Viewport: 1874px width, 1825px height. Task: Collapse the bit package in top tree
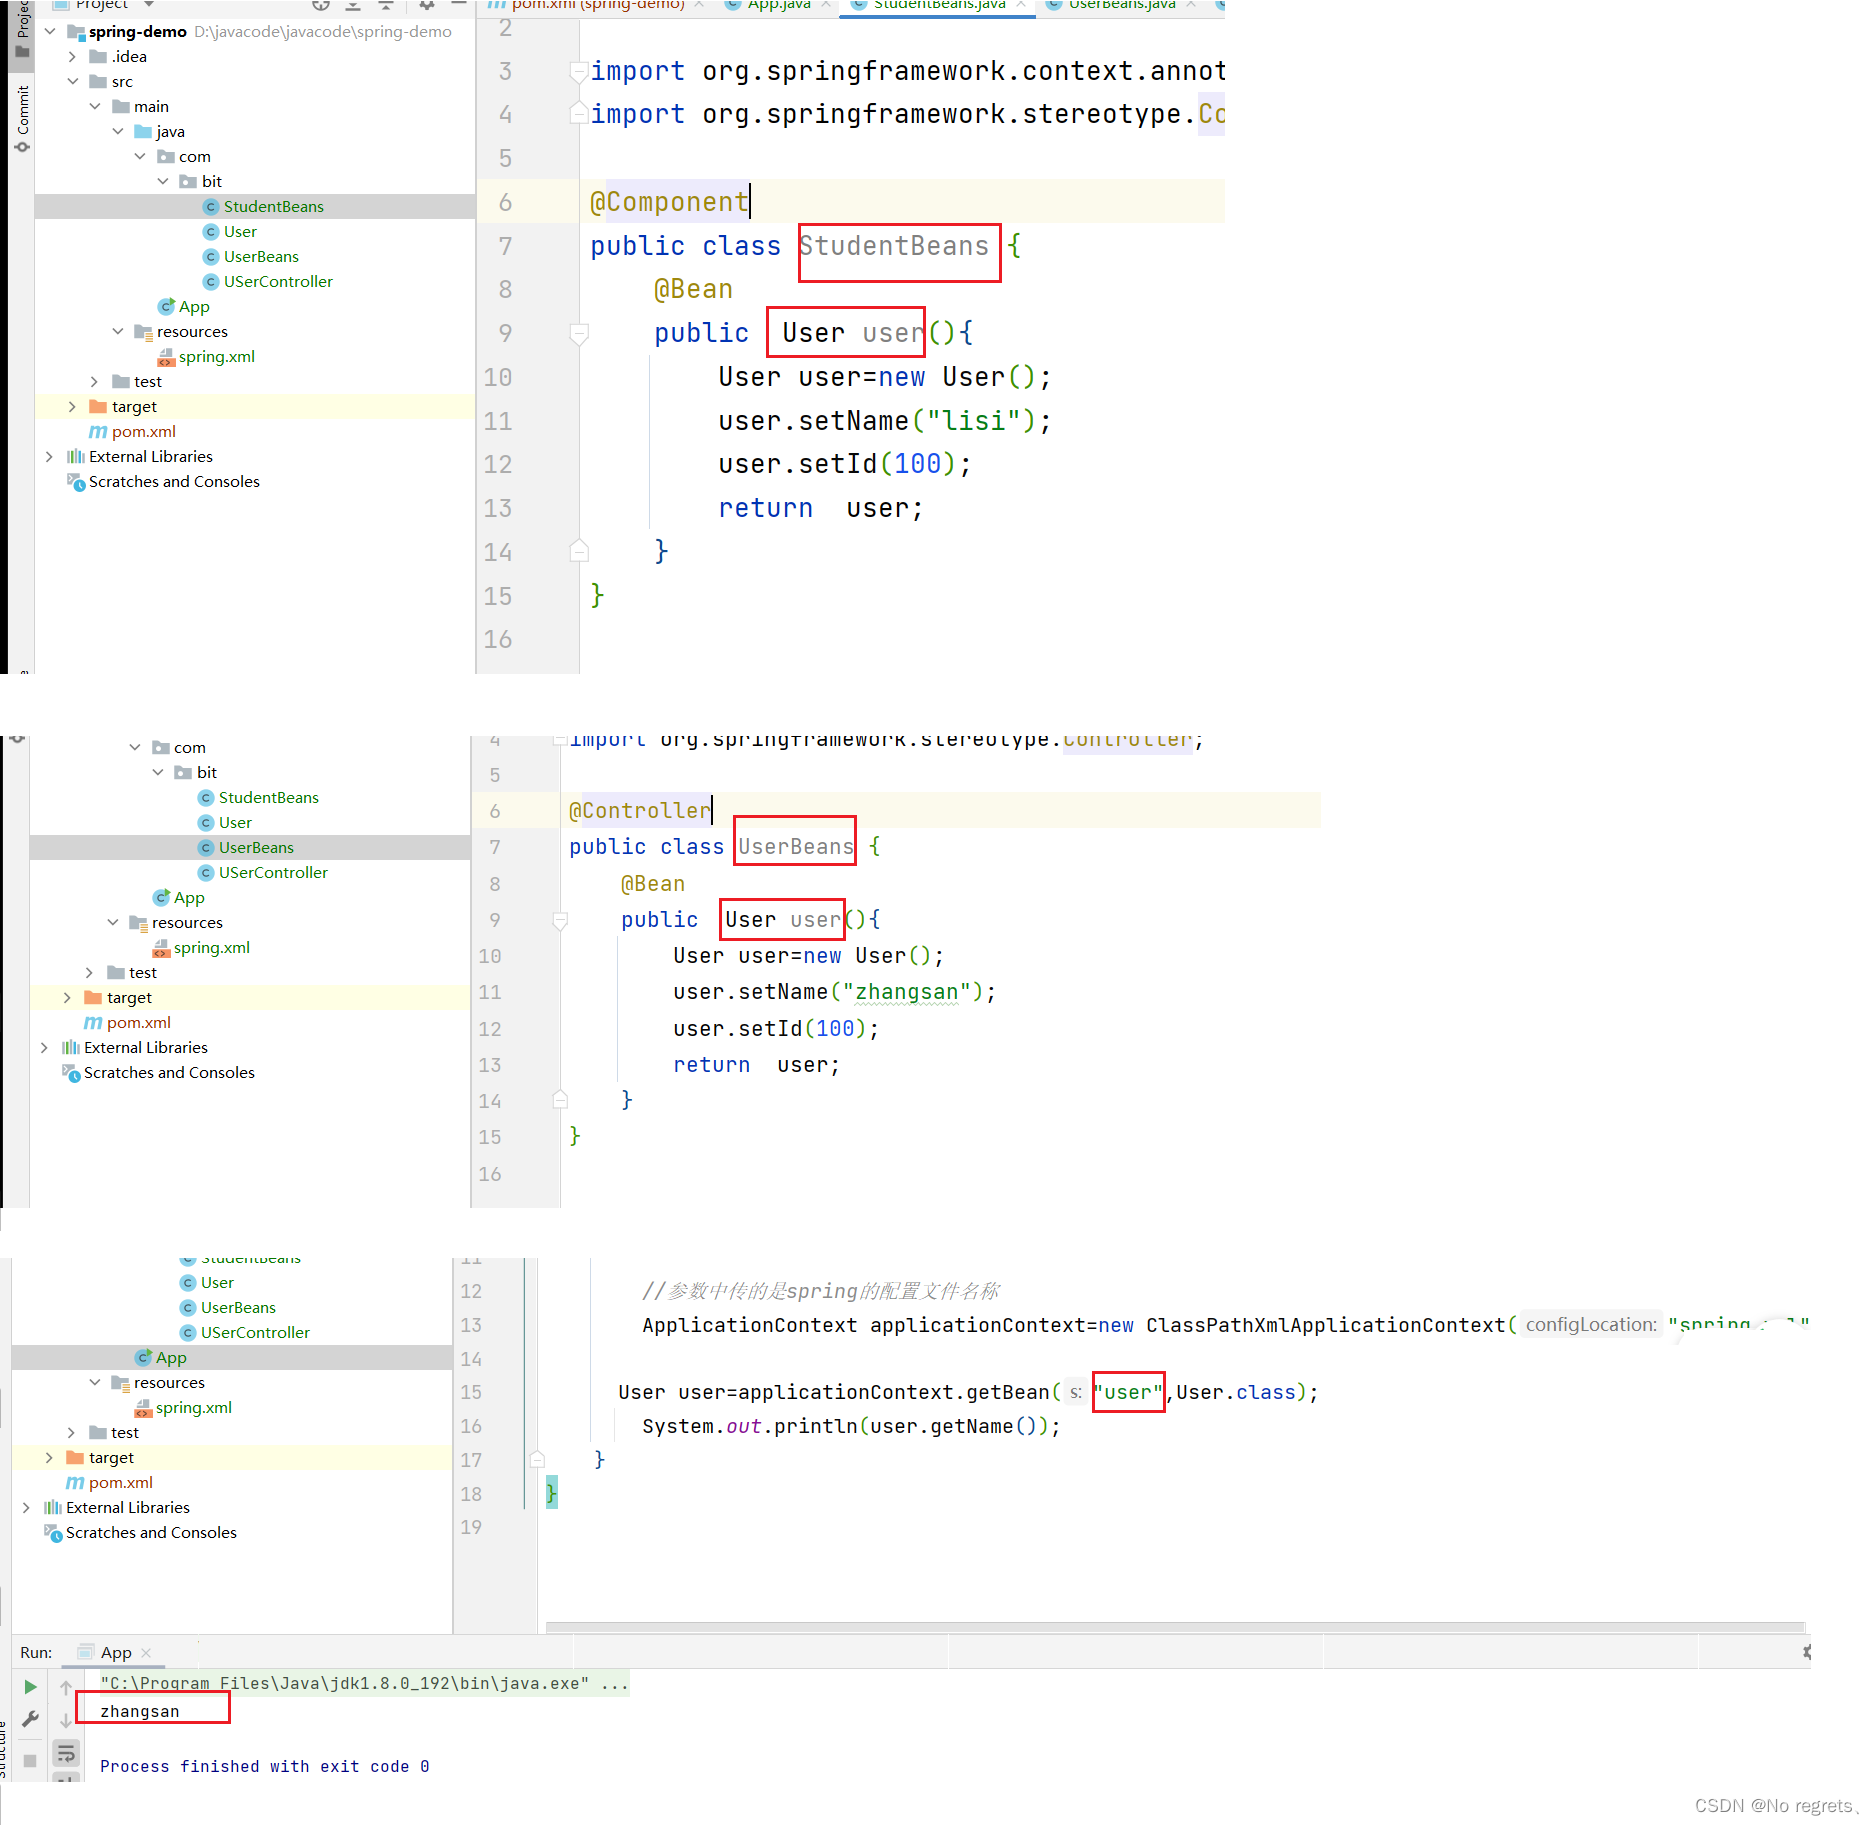163,181
